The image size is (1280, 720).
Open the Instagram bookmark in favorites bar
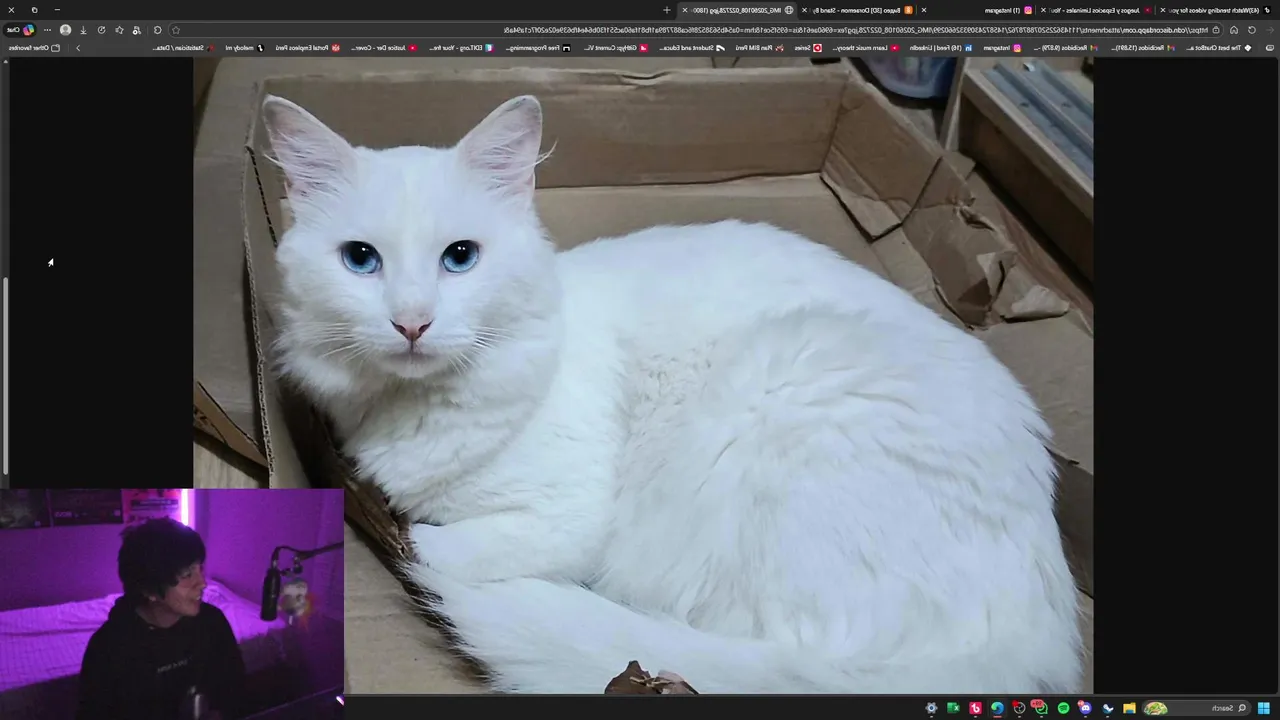pos(1002,48)
